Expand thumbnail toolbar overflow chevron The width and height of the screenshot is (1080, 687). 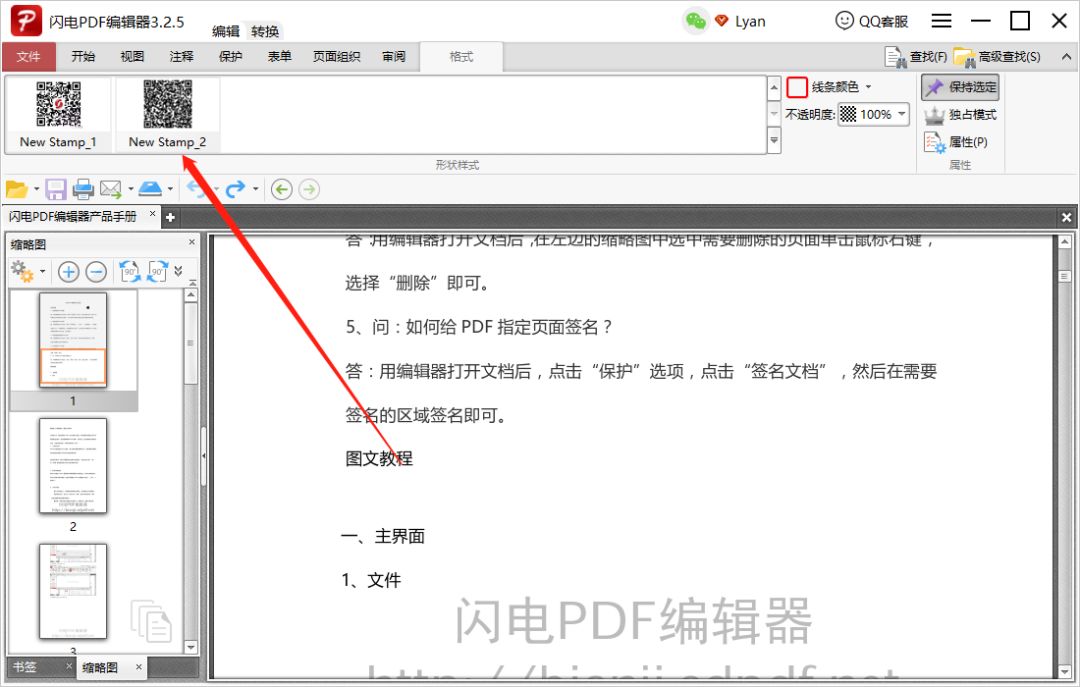click(178, 271)
